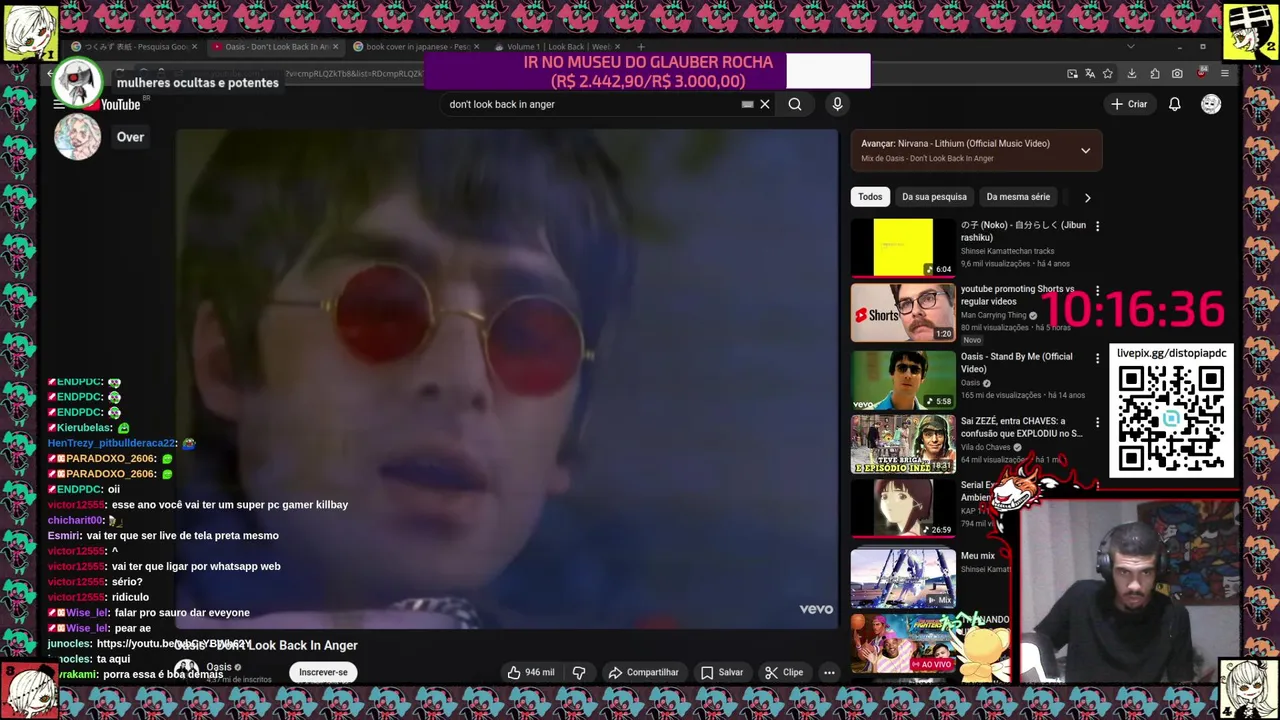Expand the Avançar Nirvana Lithium mix panel
Screen dimensions: 1280x720
[1085, 151]
